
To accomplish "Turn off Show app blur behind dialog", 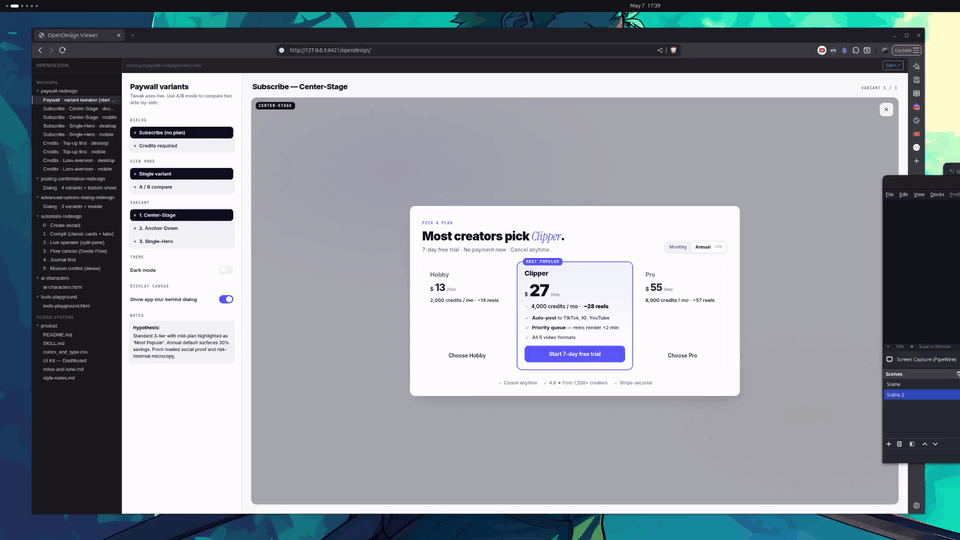I will pyautogui.click(x=226, y=299).
